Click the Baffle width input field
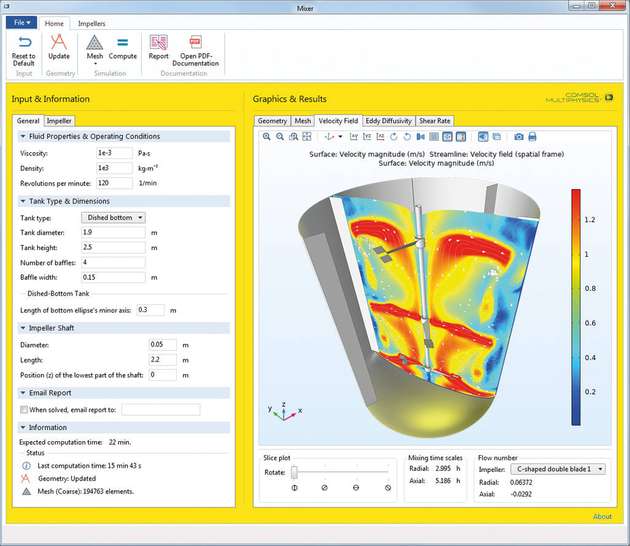The height and width of the screenshot is (546, 630). click(113, 277)
